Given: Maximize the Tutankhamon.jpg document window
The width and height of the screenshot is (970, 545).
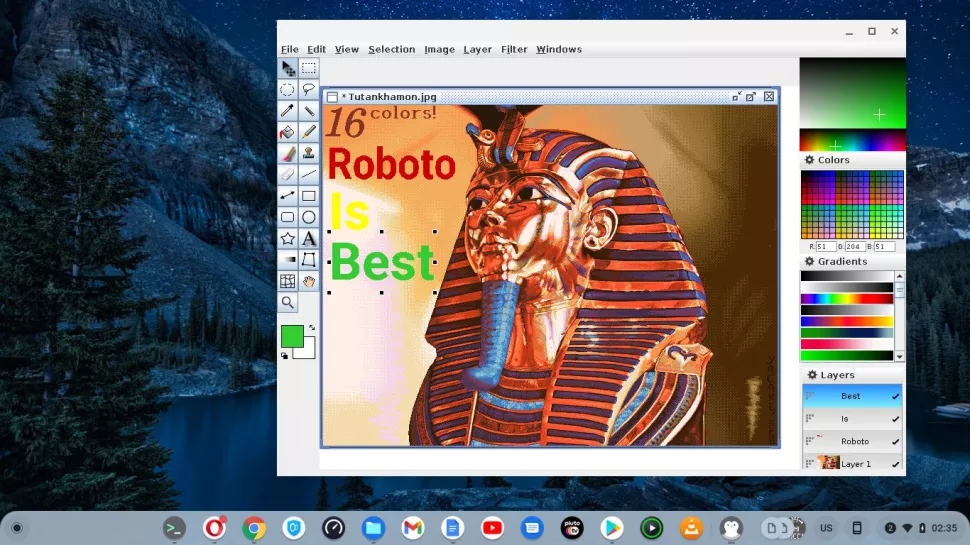Looking at the screenshot, I should coord(751,97).
